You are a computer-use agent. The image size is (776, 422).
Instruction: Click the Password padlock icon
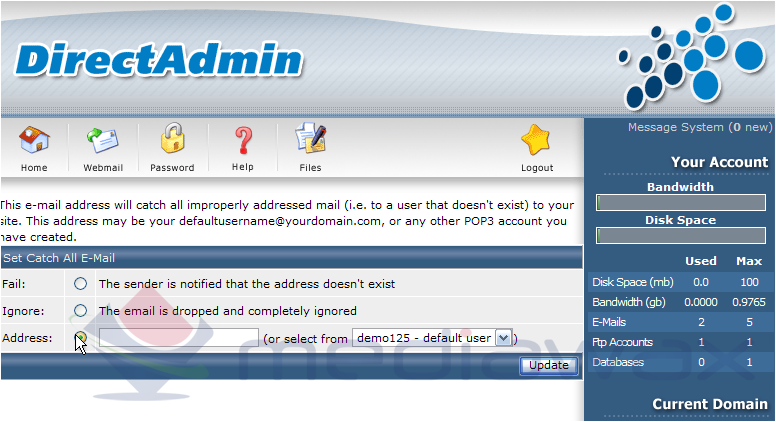tap(172, 138)
